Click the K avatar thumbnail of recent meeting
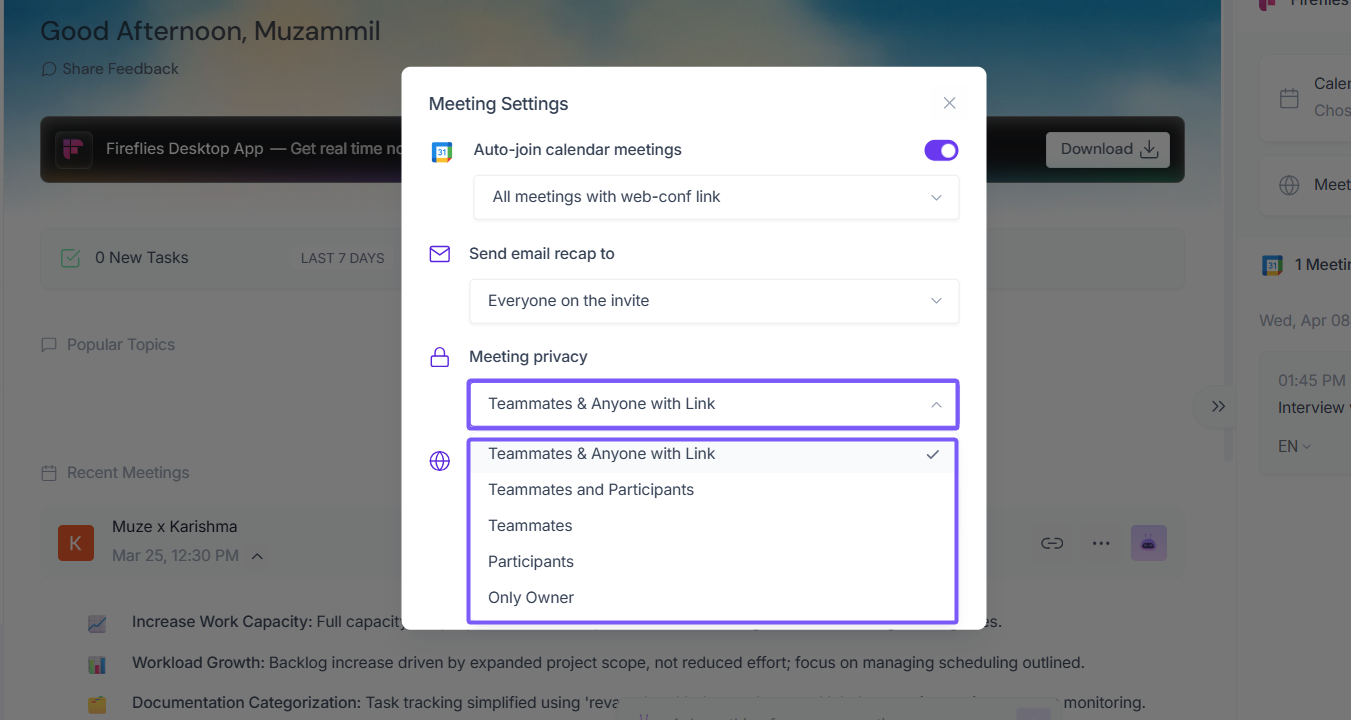Viewport: 1351px width, 720px height. [76, 542]
